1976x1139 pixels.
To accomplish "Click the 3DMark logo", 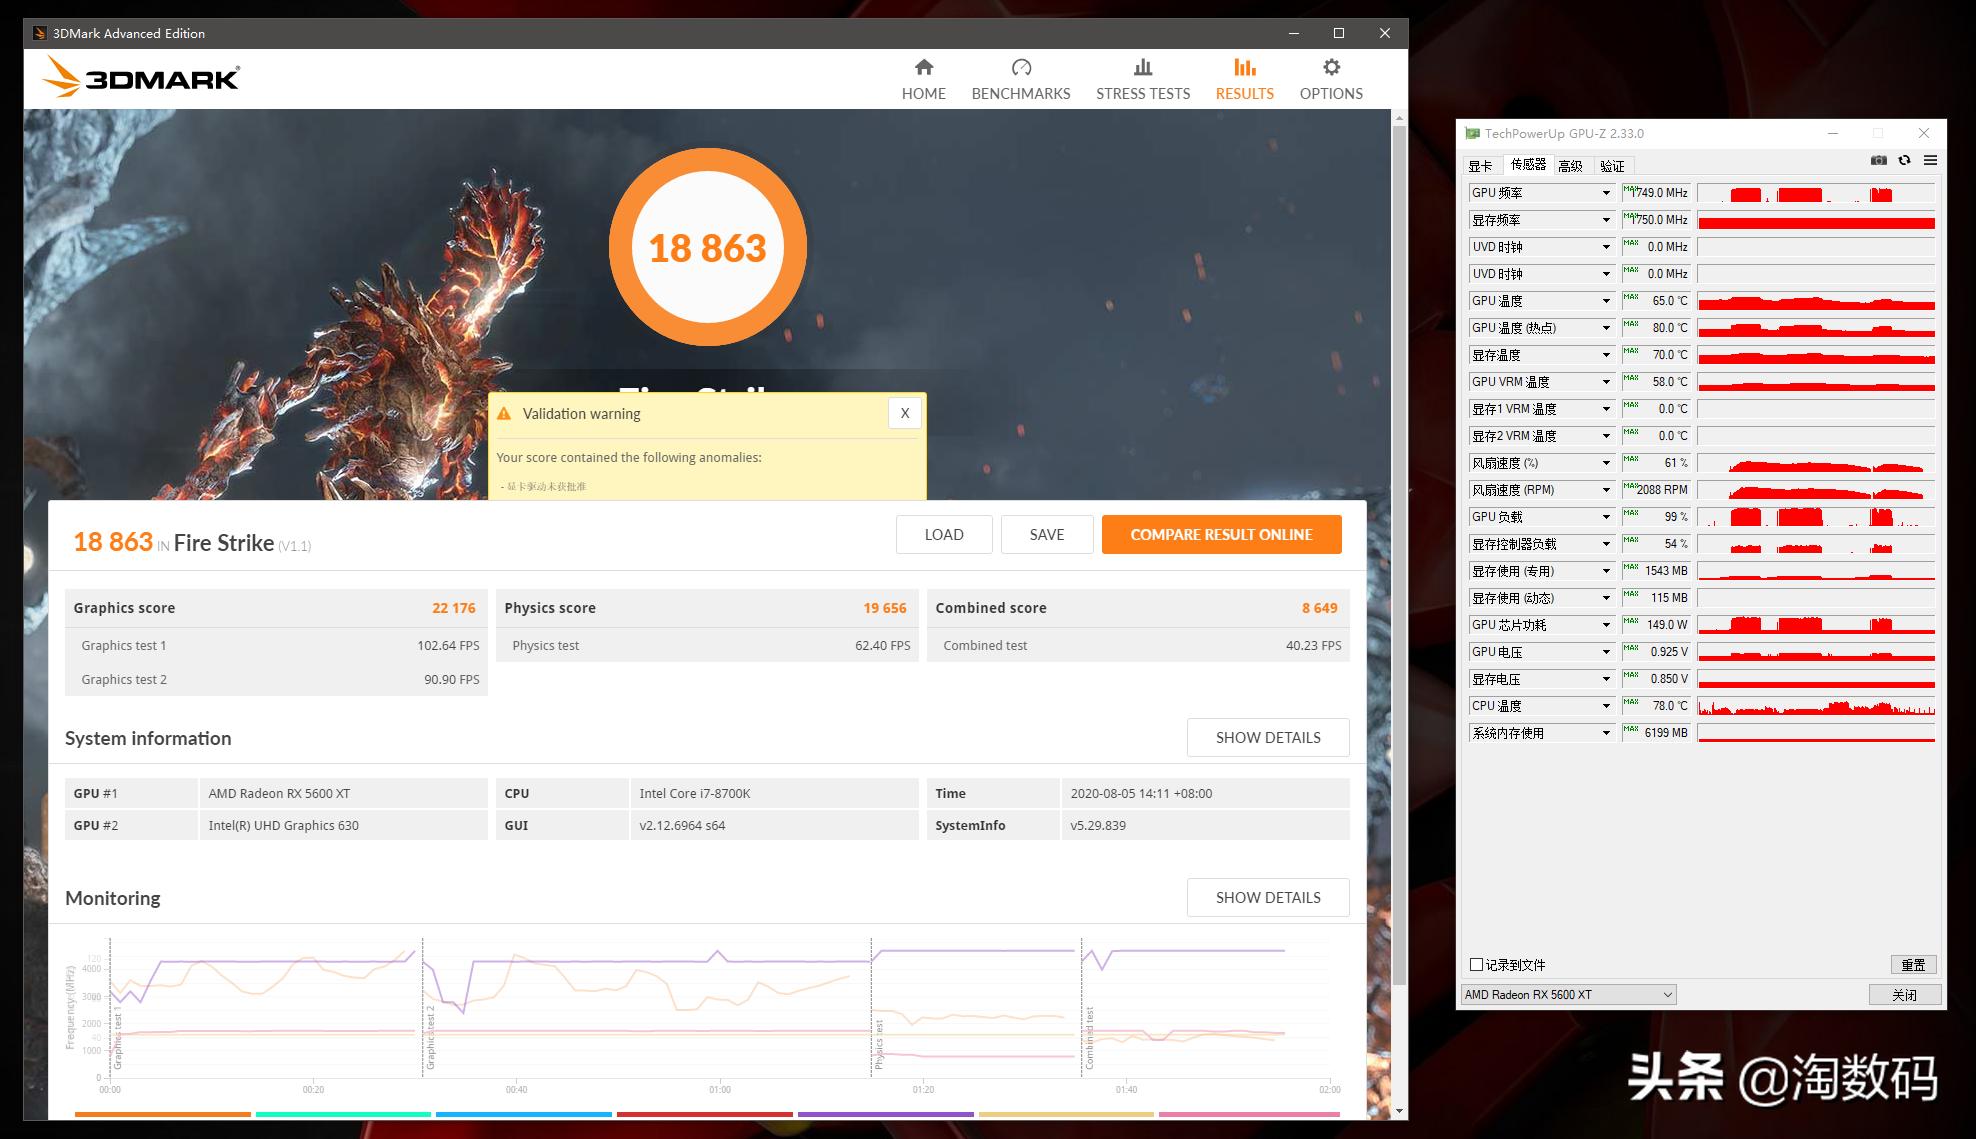I will point(140,78).
